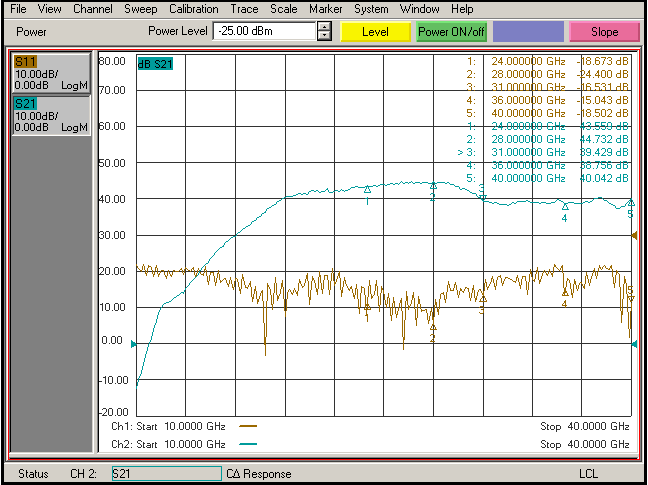Click marker 3 triangle on S11 trace

pyautogui.click(x=483, y=299)
